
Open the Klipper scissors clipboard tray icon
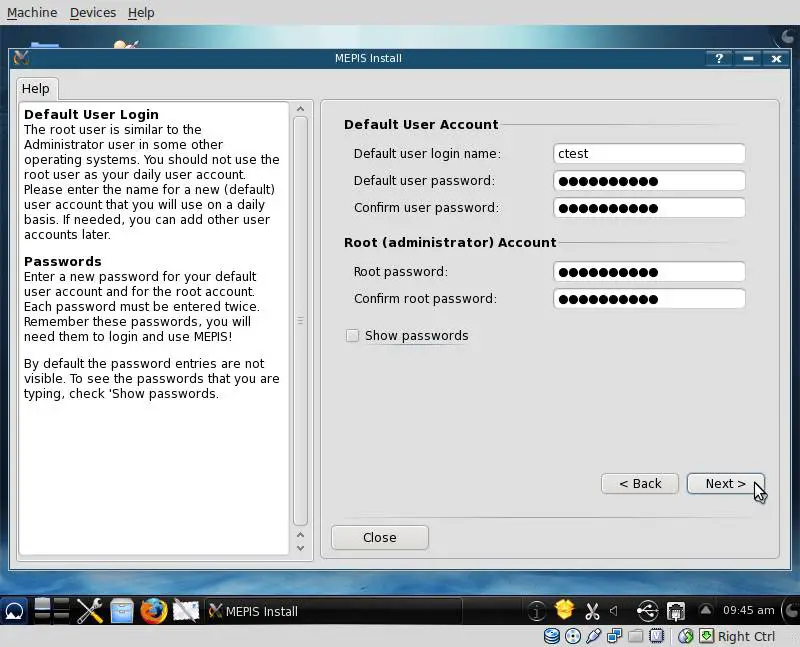(592, 611)
